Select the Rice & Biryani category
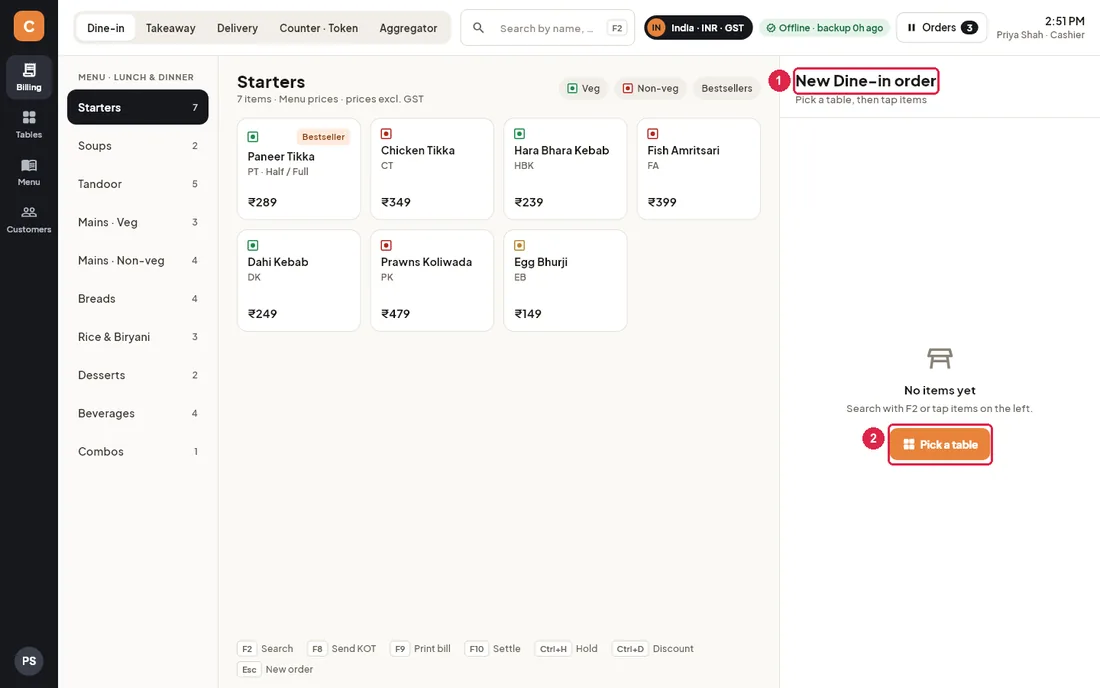Viewport: 1100px width, 688px height. pyautogui.click(x=138, y=337)
